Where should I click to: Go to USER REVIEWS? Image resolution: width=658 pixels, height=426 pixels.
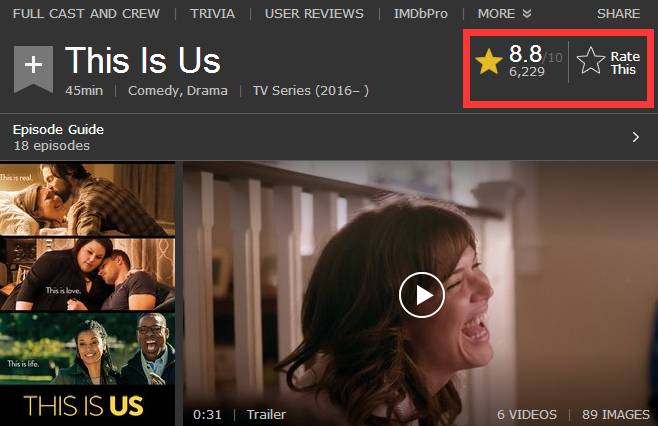tap(314, 13)
